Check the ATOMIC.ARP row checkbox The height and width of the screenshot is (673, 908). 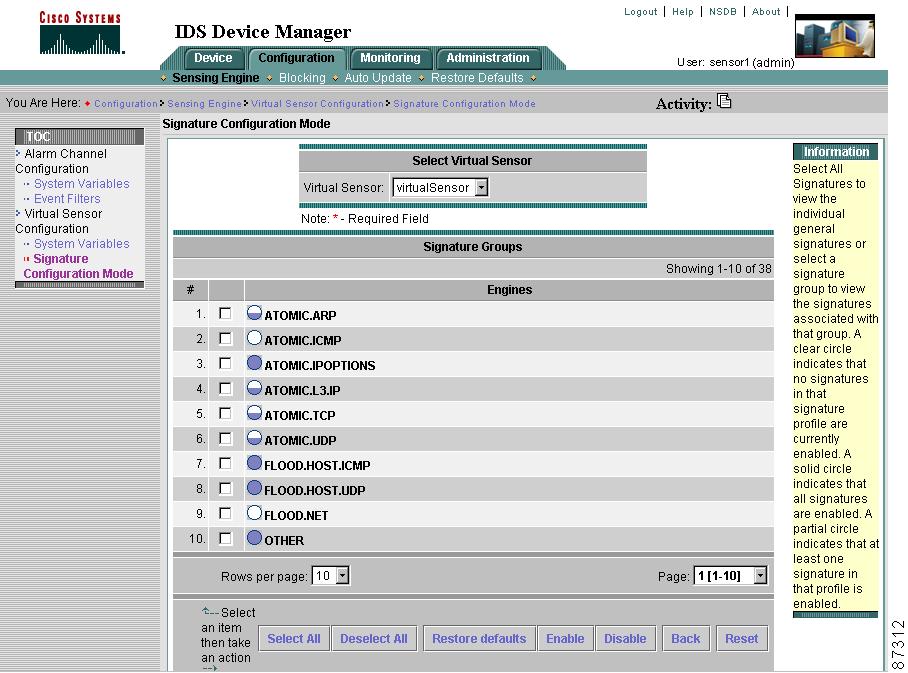225,314
